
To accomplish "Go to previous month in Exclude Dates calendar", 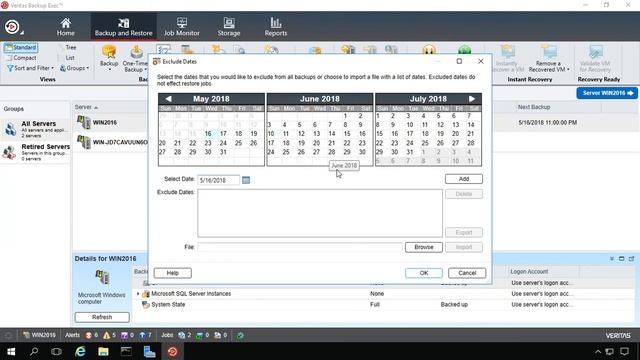I will 168,99.
